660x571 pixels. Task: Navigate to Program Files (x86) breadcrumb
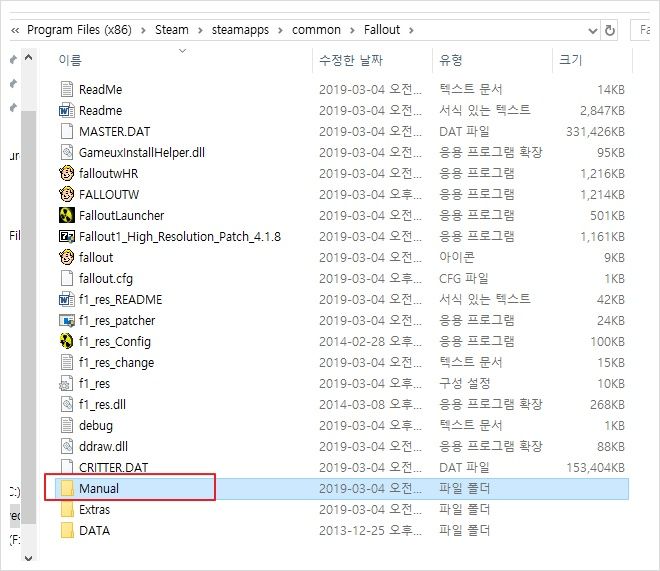pos(79,30)
